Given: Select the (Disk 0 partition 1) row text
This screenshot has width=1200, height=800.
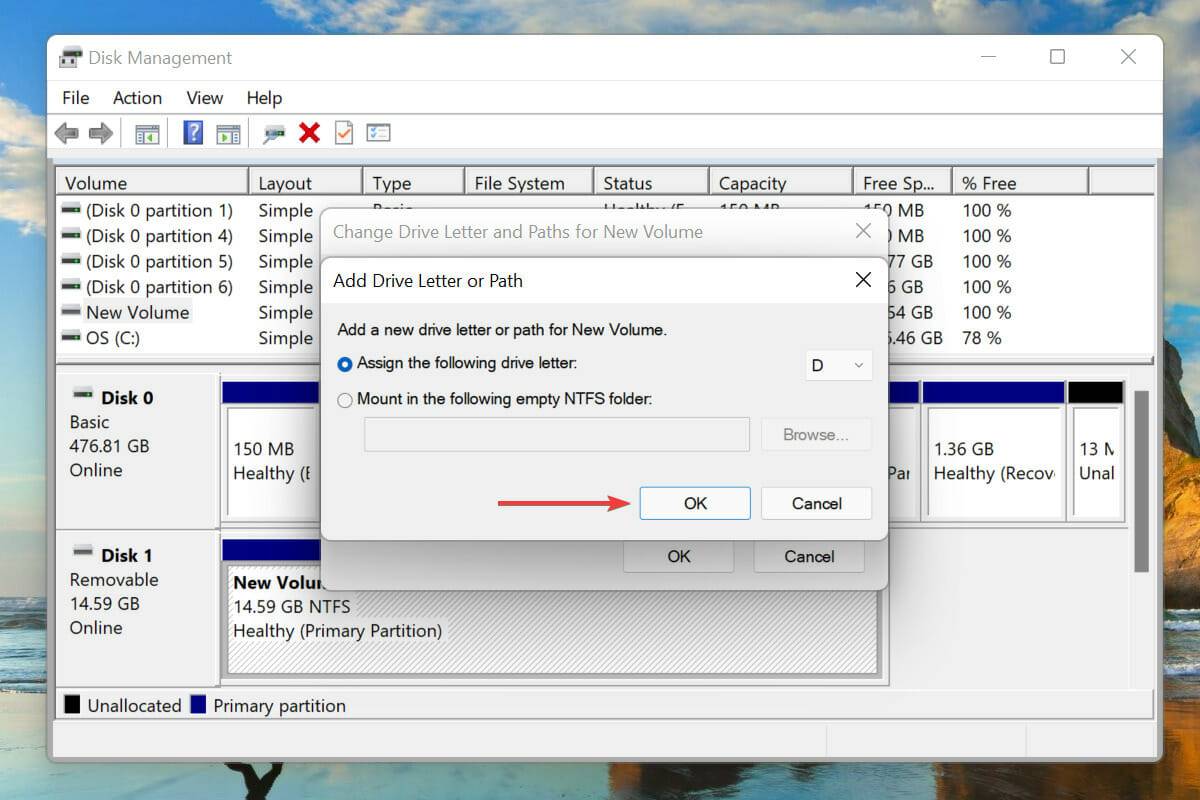Looking at the screenshot, I should click(x=159, y=210).
